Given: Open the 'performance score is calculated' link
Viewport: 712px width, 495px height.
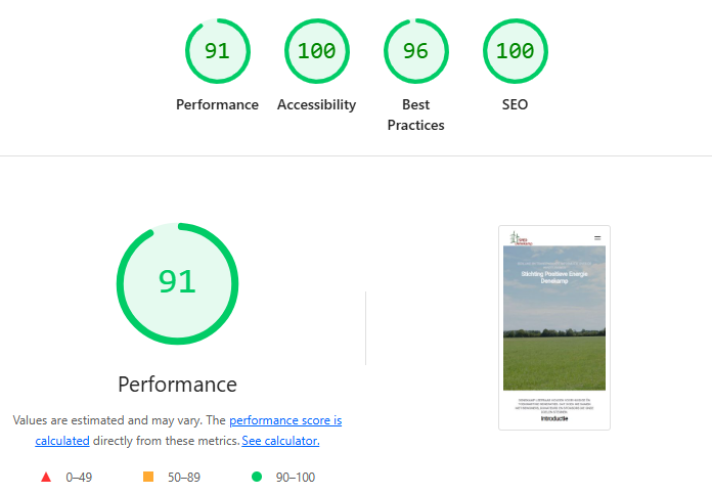Looking at the screenshot, I should (x=285, y=421).
